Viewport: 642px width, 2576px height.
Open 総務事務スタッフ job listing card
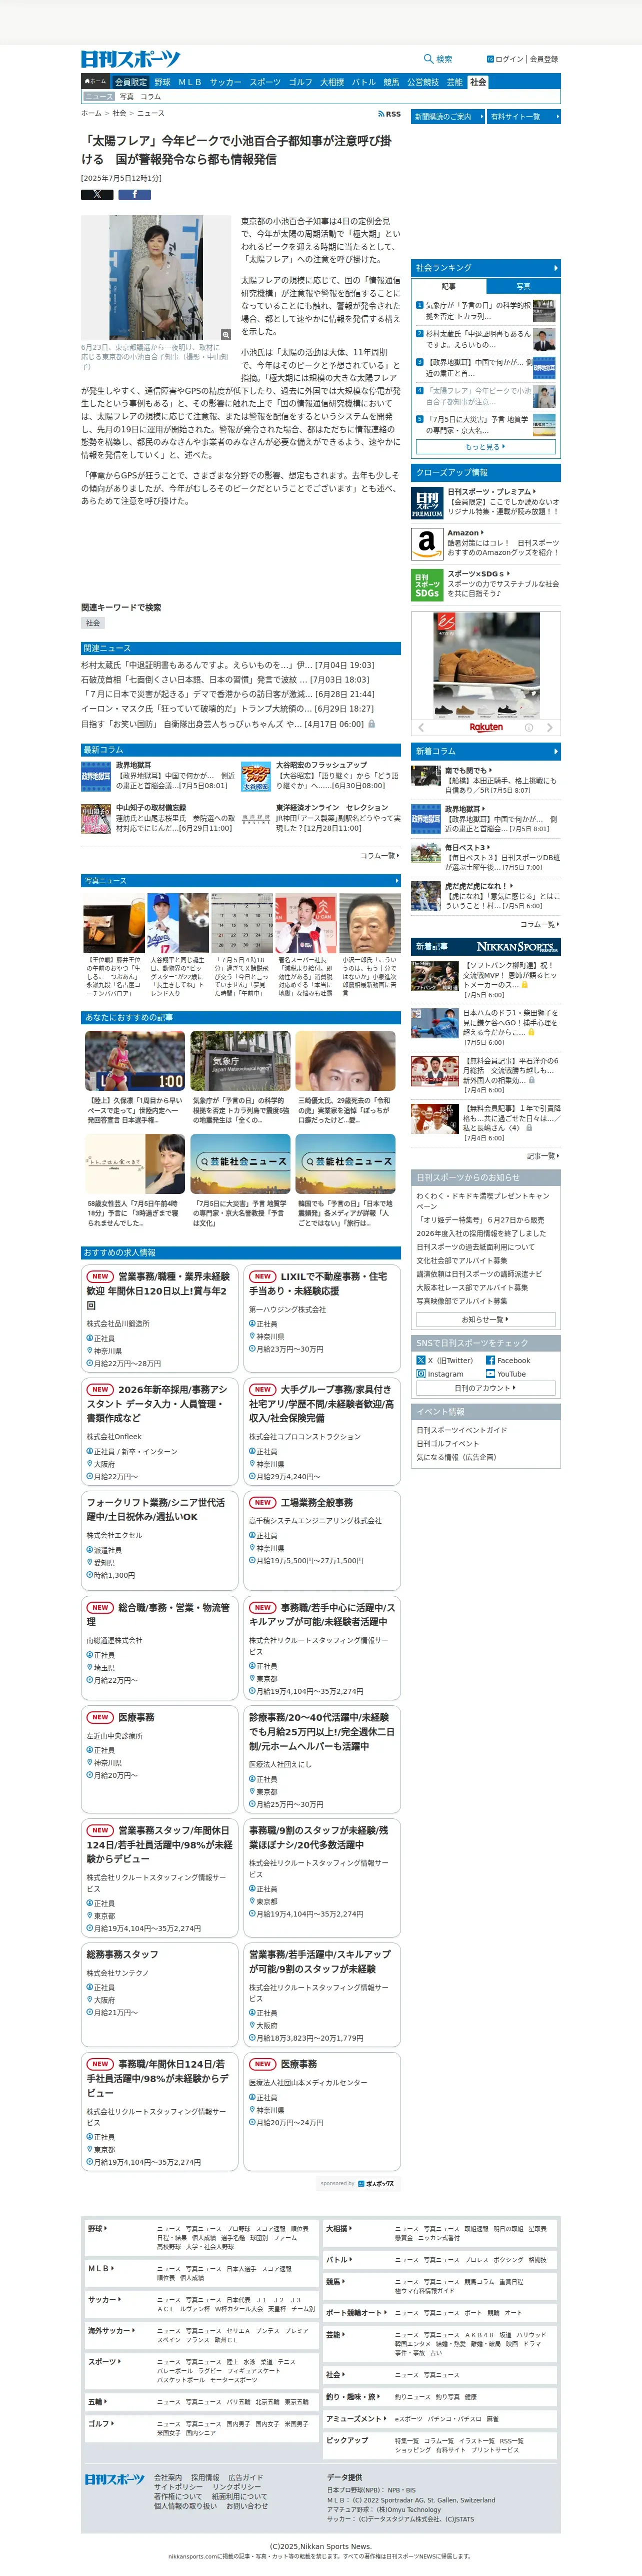(x=159, y=1994)
